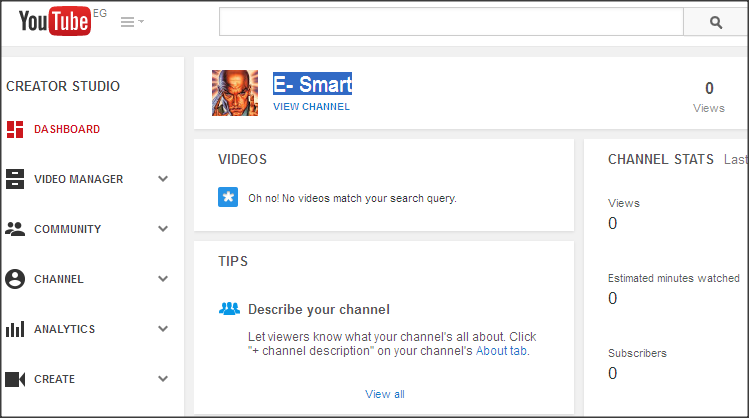Click the Video Manager drawer icon
This screenshot has height=418, width=749.
point(15,179)
